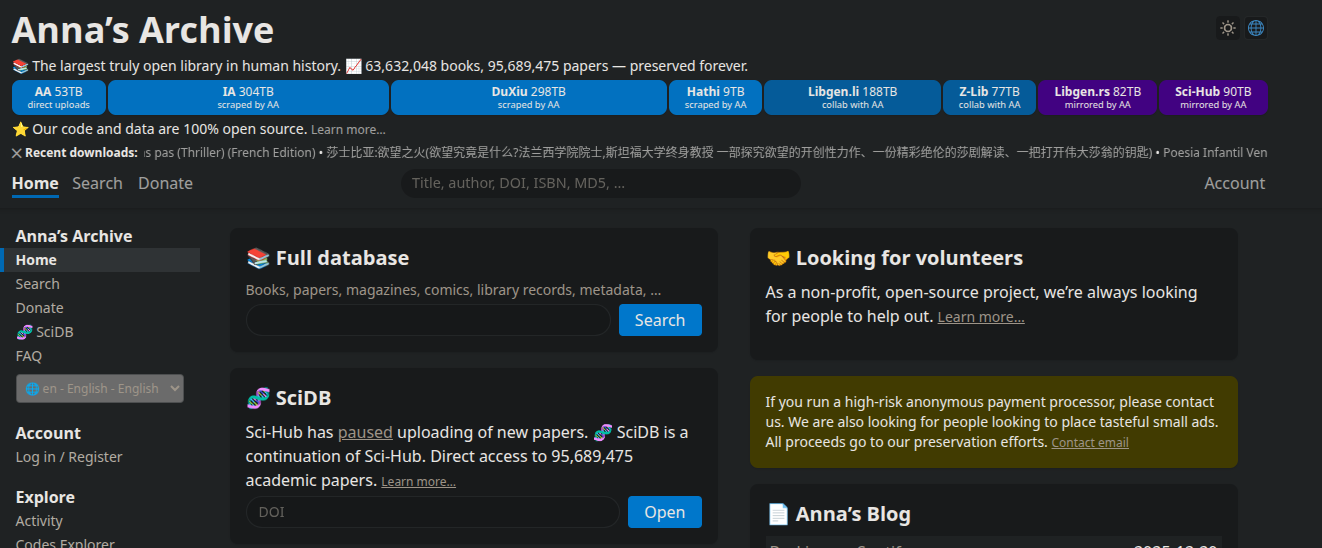
Task: Click the blue Search button
Action: click(x=660, y=320)
